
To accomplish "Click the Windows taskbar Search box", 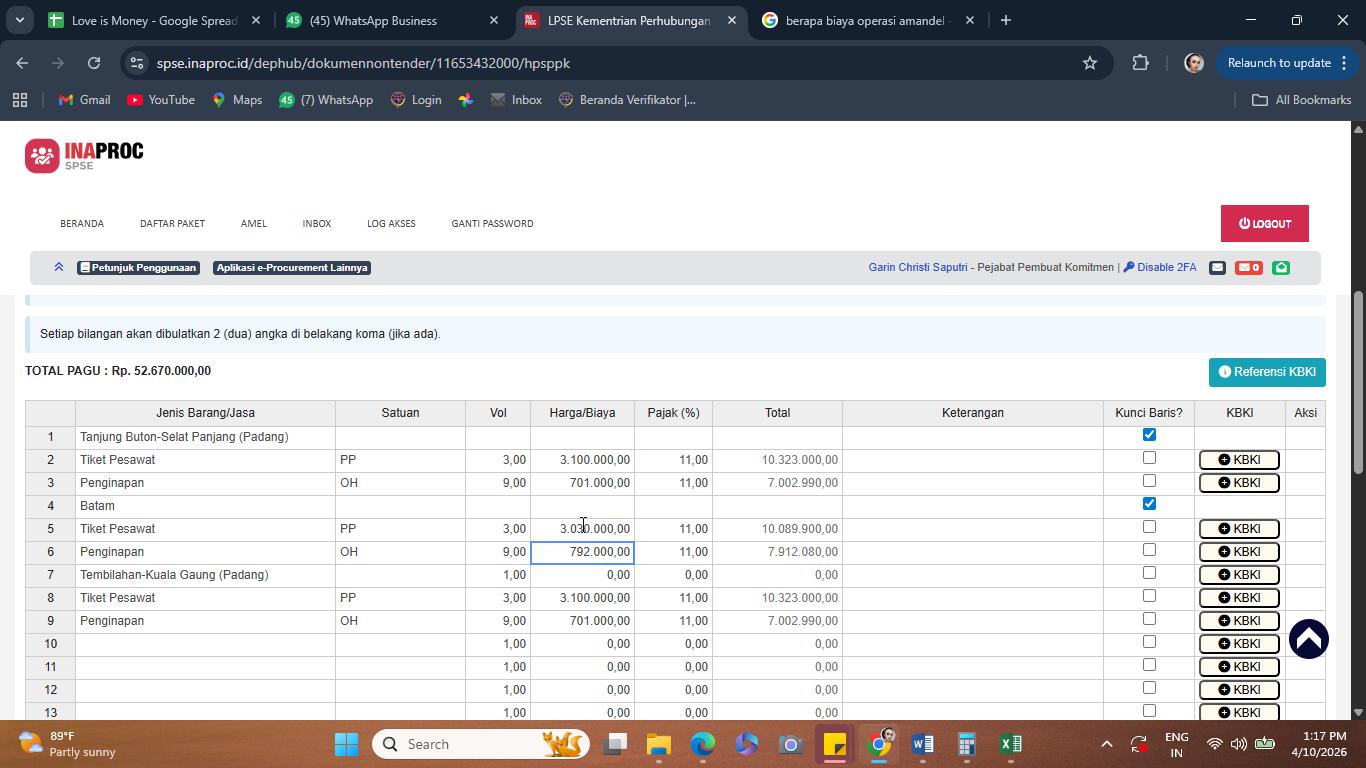I will click(x=481, y=744).
